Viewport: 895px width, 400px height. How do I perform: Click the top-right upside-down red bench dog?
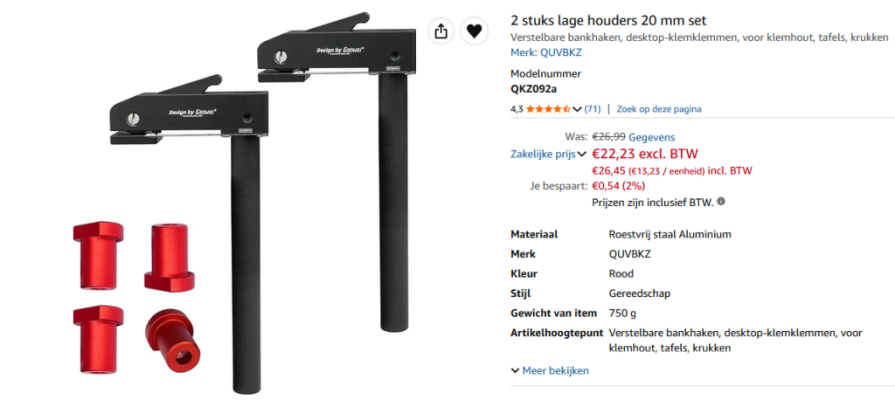tap(170, 257)
